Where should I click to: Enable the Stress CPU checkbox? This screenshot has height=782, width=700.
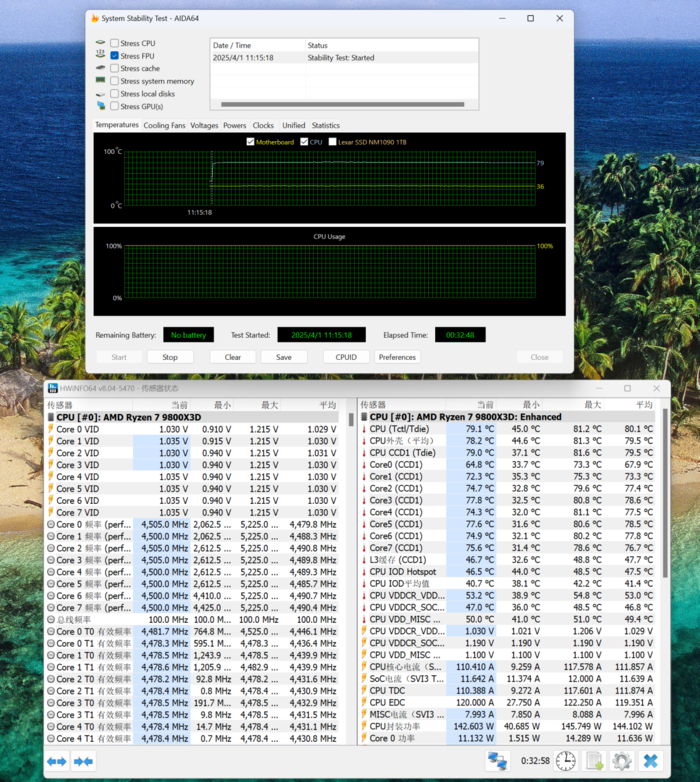[x=115, y=43]
